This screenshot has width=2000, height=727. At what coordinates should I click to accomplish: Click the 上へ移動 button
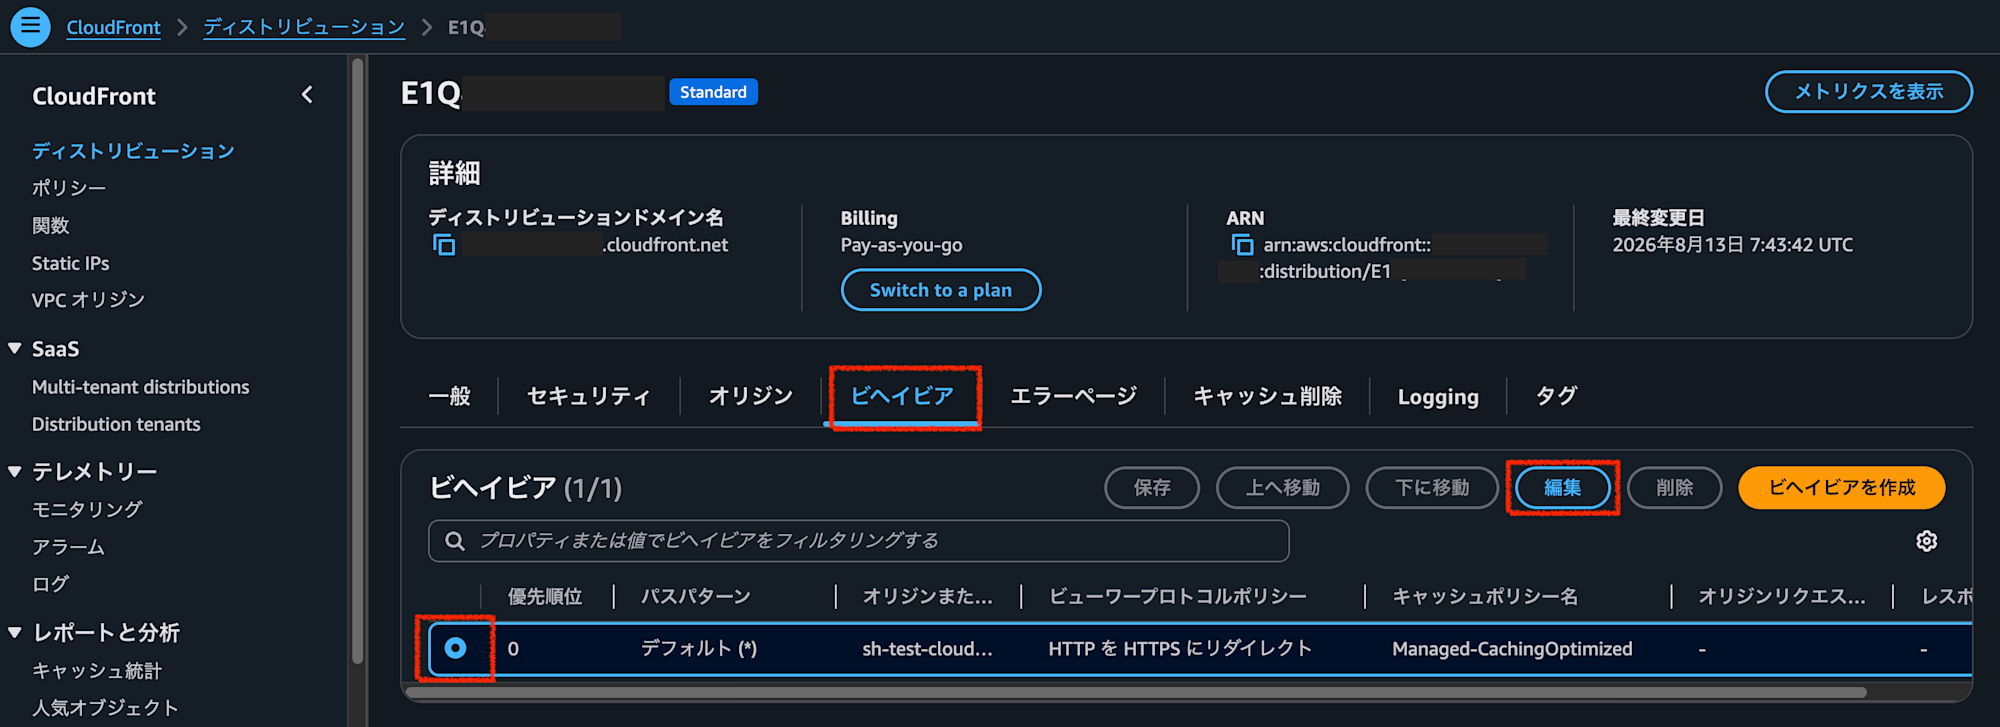(1283, 488)
